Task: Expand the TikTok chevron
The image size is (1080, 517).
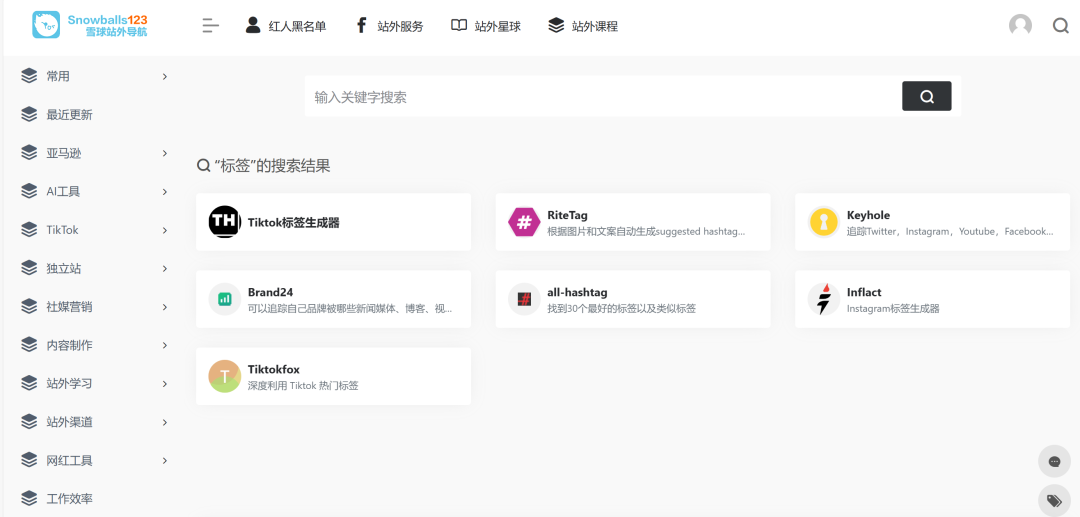Action: [165, 230]
